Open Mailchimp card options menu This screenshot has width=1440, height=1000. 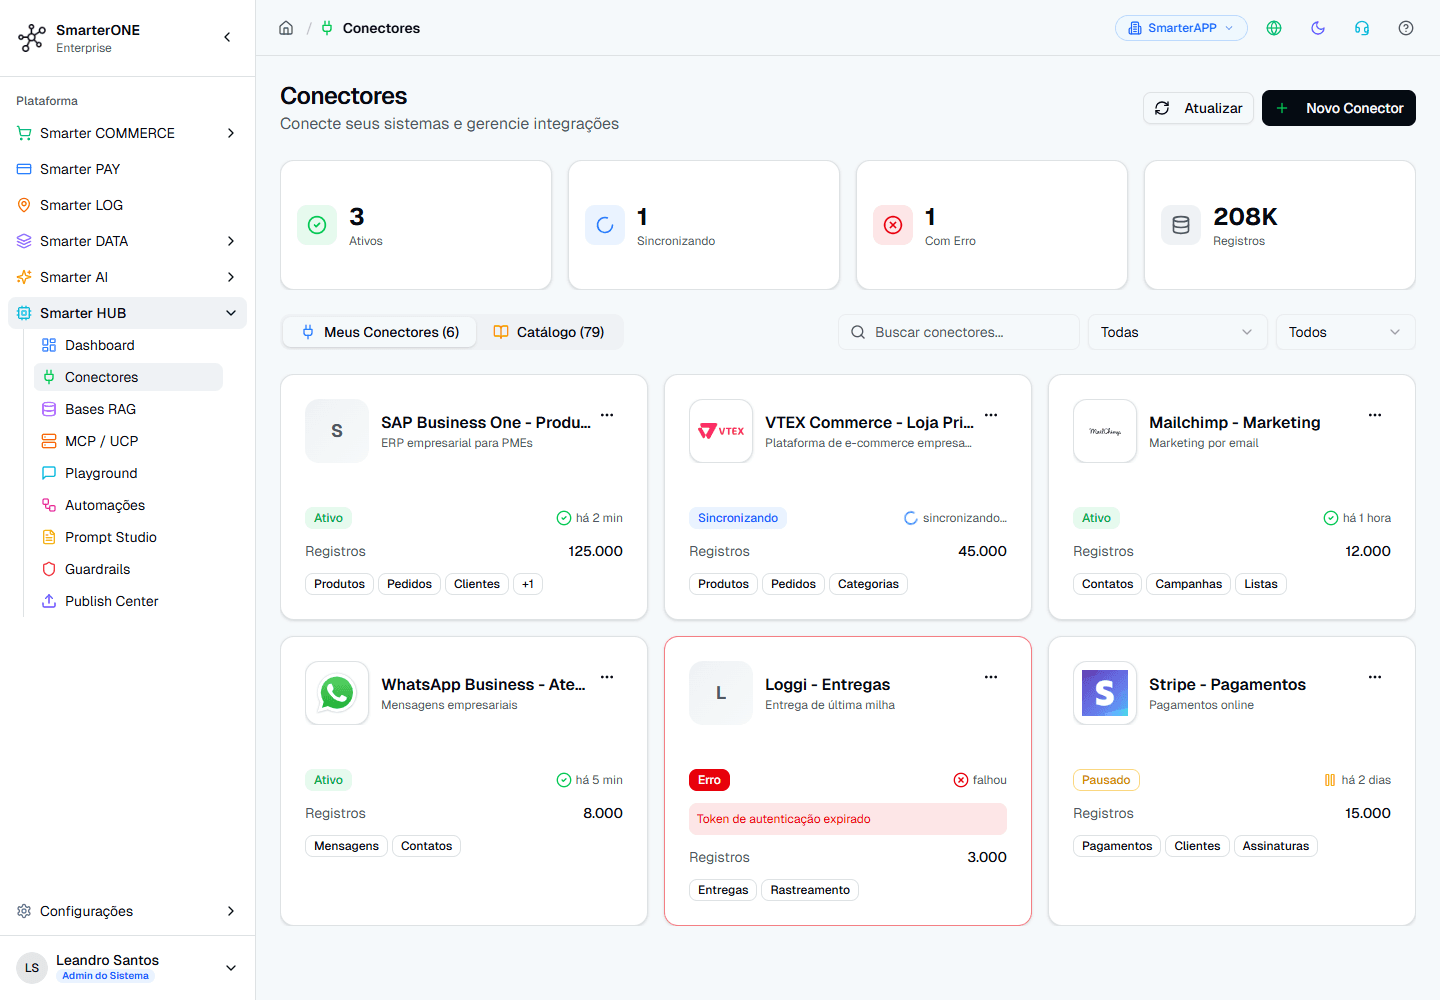click(x=1375, y=415)
